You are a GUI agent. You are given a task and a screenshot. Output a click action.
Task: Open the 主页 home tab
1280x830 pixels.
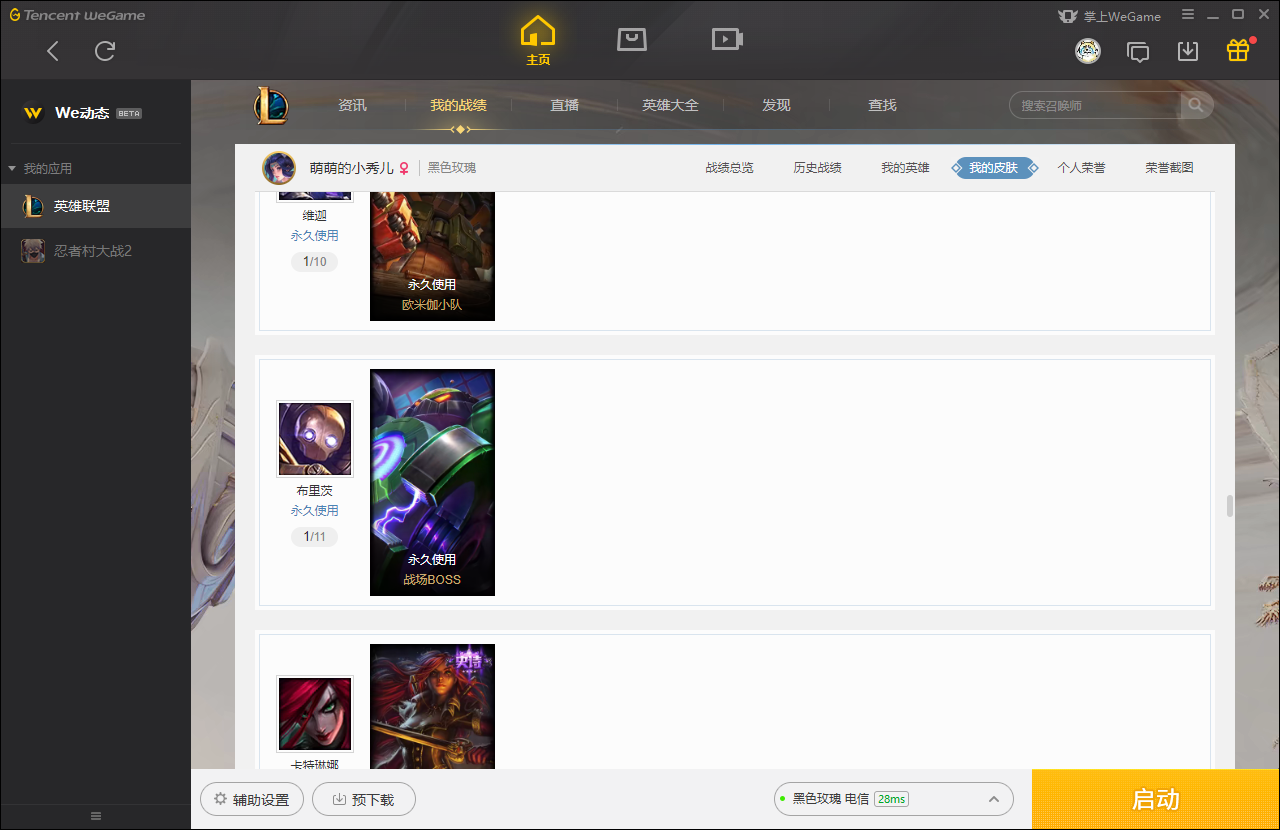click(538, 41)
